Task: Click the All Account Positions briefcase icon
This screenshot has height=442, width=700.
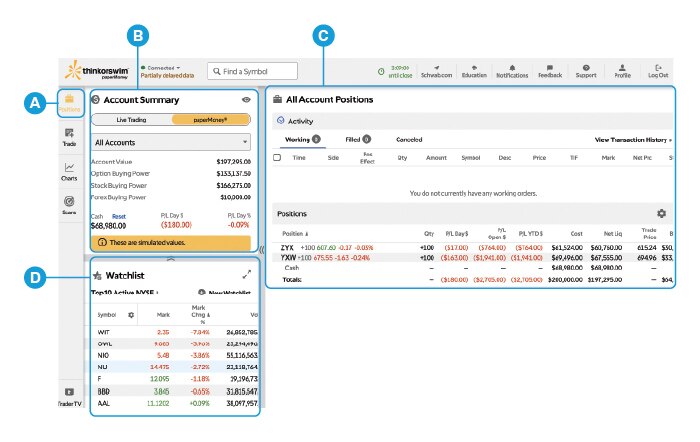Action: pyautogui.click(x=277, y=100)
